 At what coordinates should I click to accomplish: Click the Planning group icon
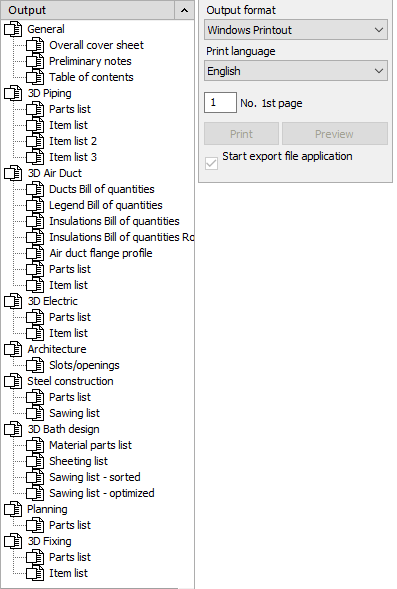[x=13, y=509]
